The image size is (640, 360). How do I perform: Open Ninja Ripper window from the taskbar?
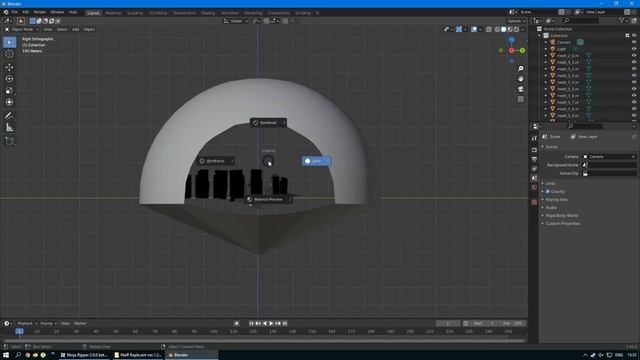[84, 355]
